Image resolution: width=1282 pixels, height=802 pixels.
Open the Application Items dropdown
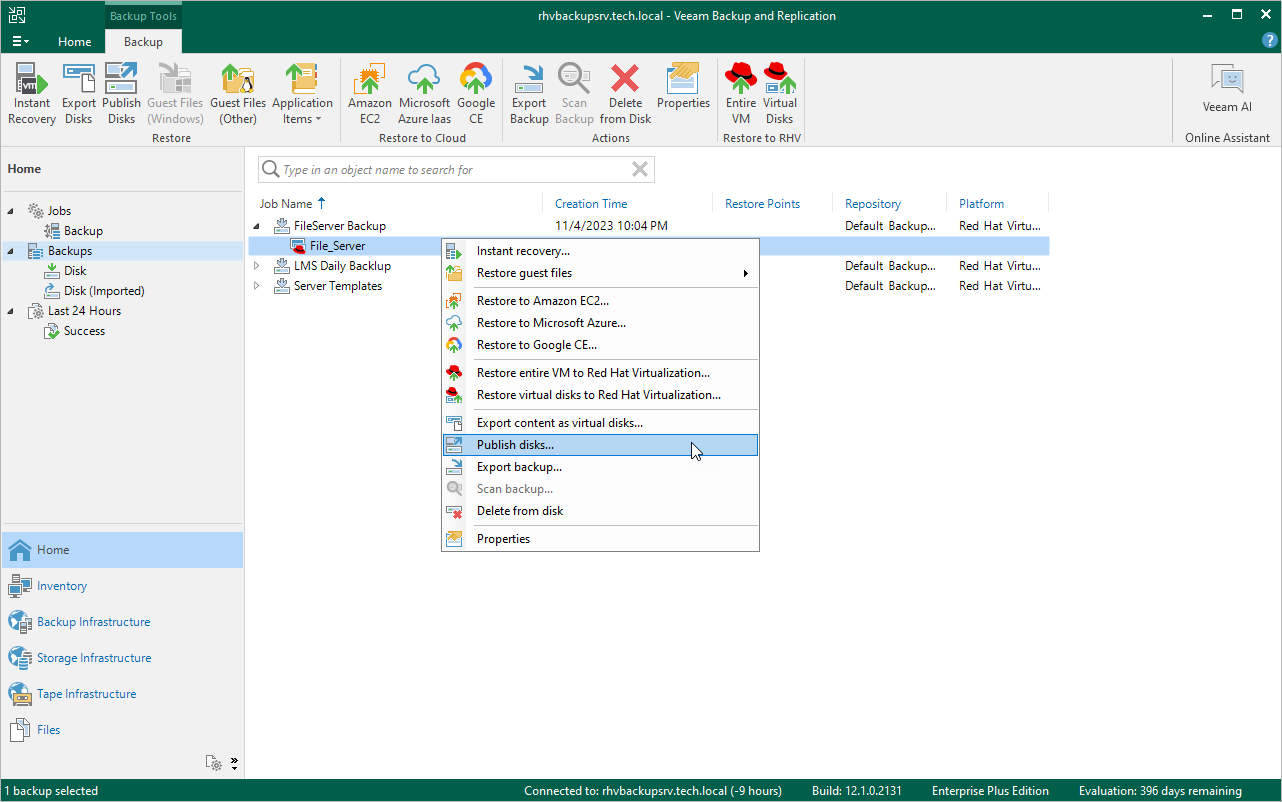tap(302, 93)
